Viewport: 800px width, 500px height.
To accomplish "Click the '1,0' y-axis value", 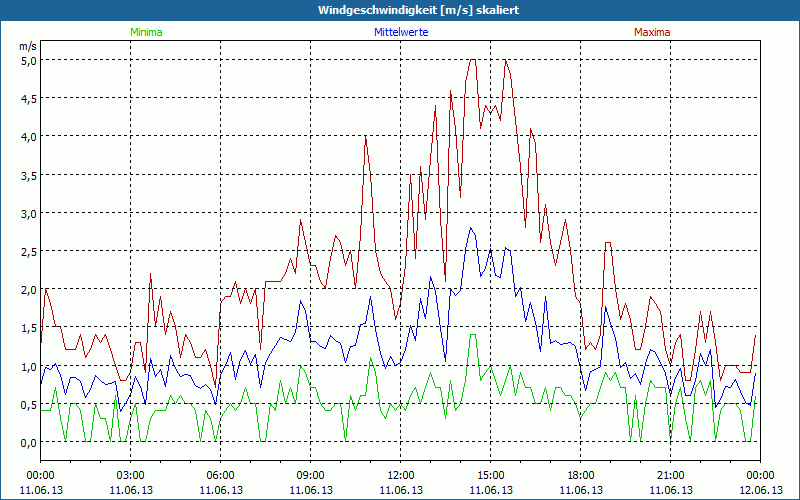I will [29, 367].
